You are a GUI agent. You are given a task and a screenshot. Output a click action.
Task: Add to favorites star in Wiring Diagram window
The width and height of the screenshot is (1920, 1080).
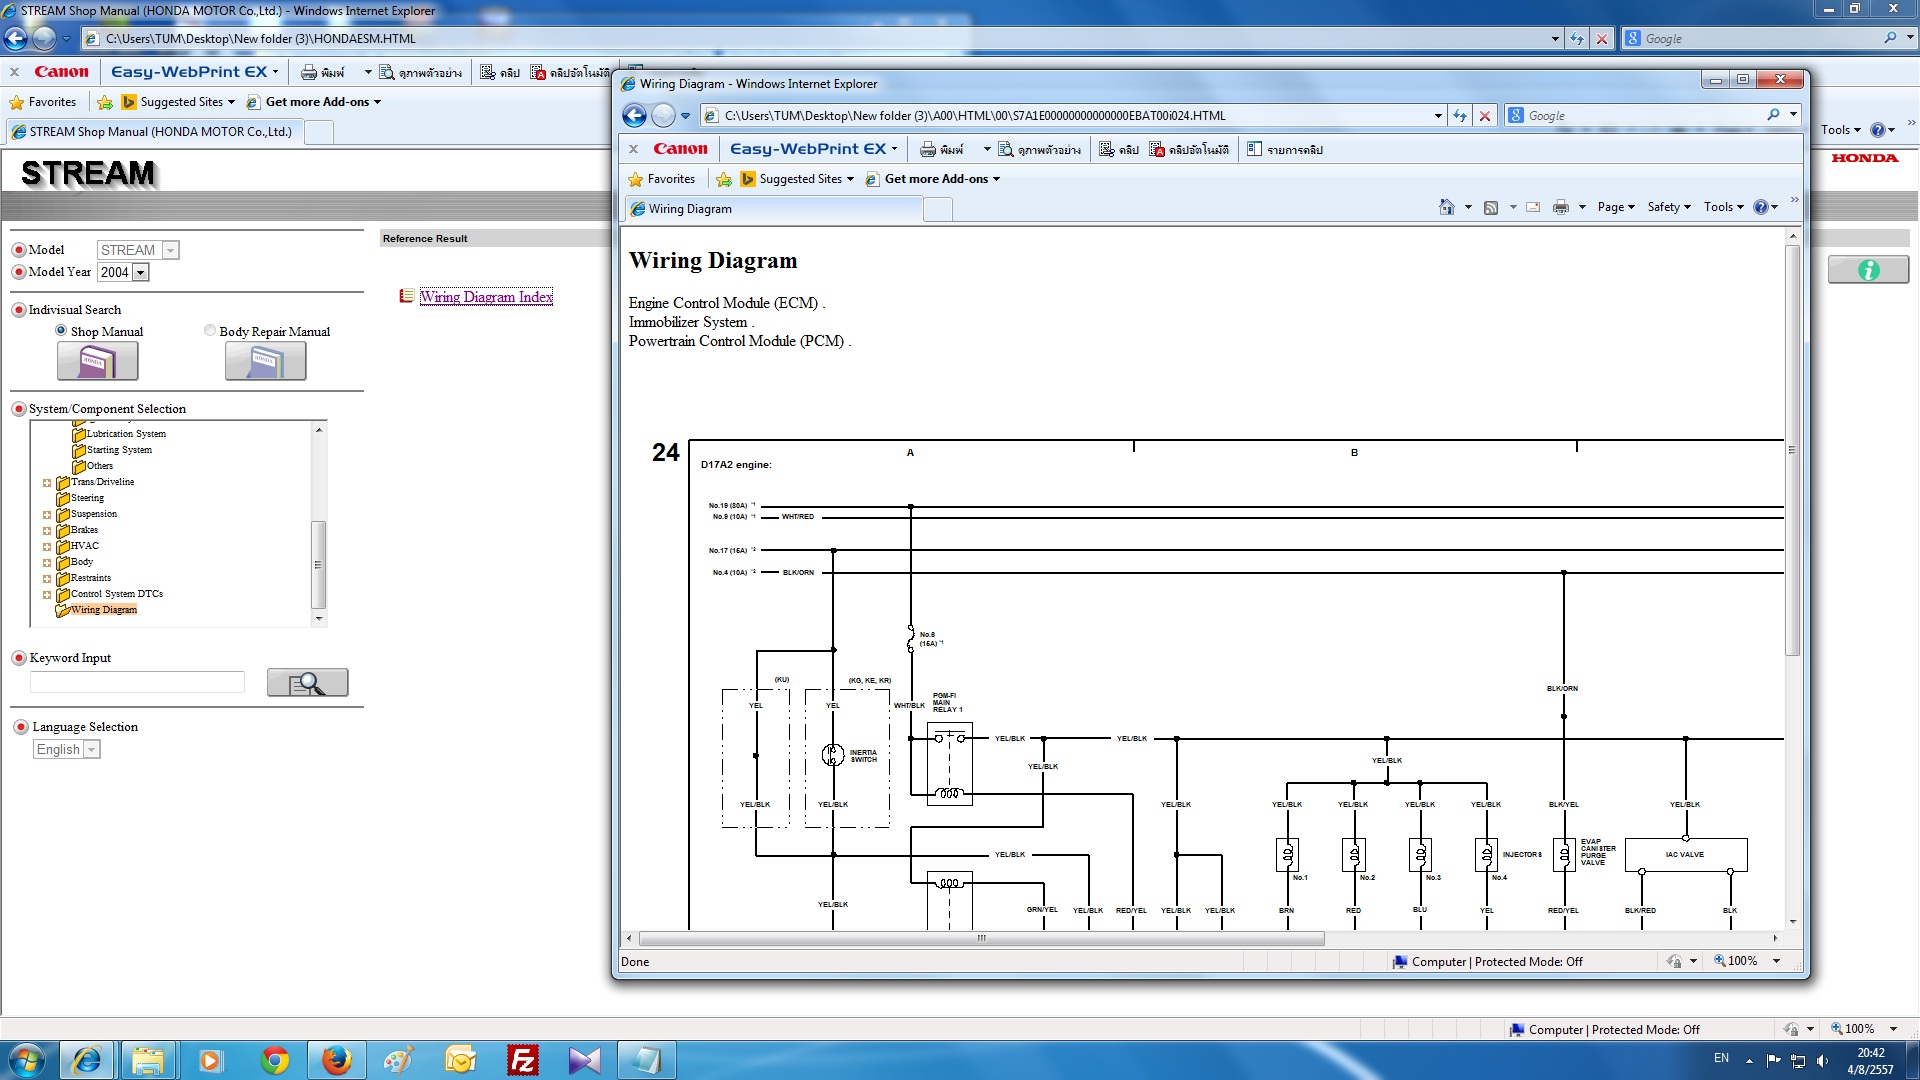click(724, 179)
